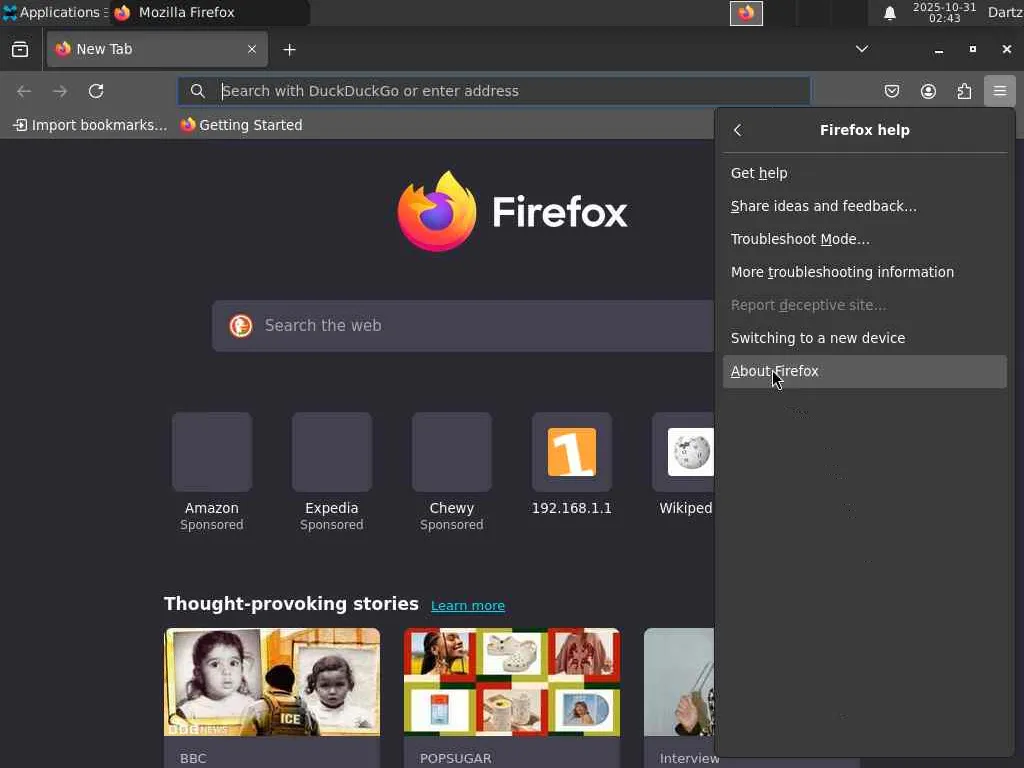This screenshot has width=1024, height=768.
Task: Close the New Tab tab
Action: pos(251,49)
